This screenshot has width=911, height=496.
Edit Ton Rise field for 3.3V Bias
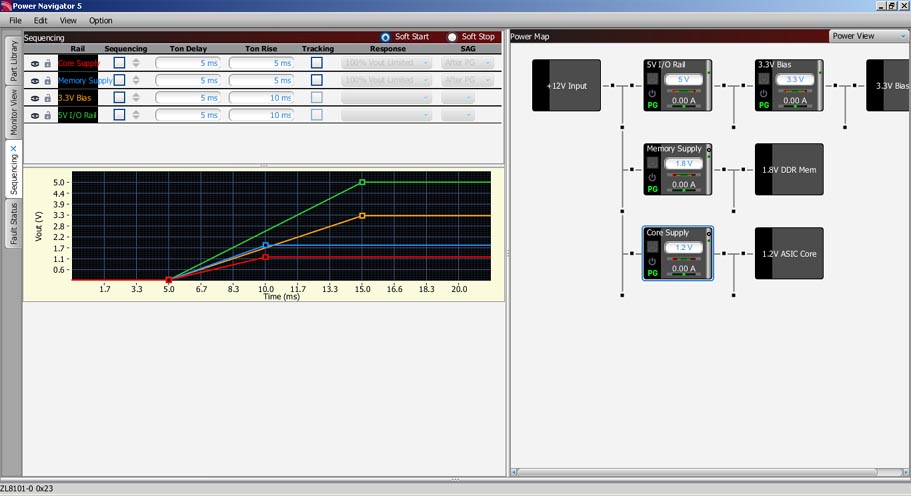261,98
